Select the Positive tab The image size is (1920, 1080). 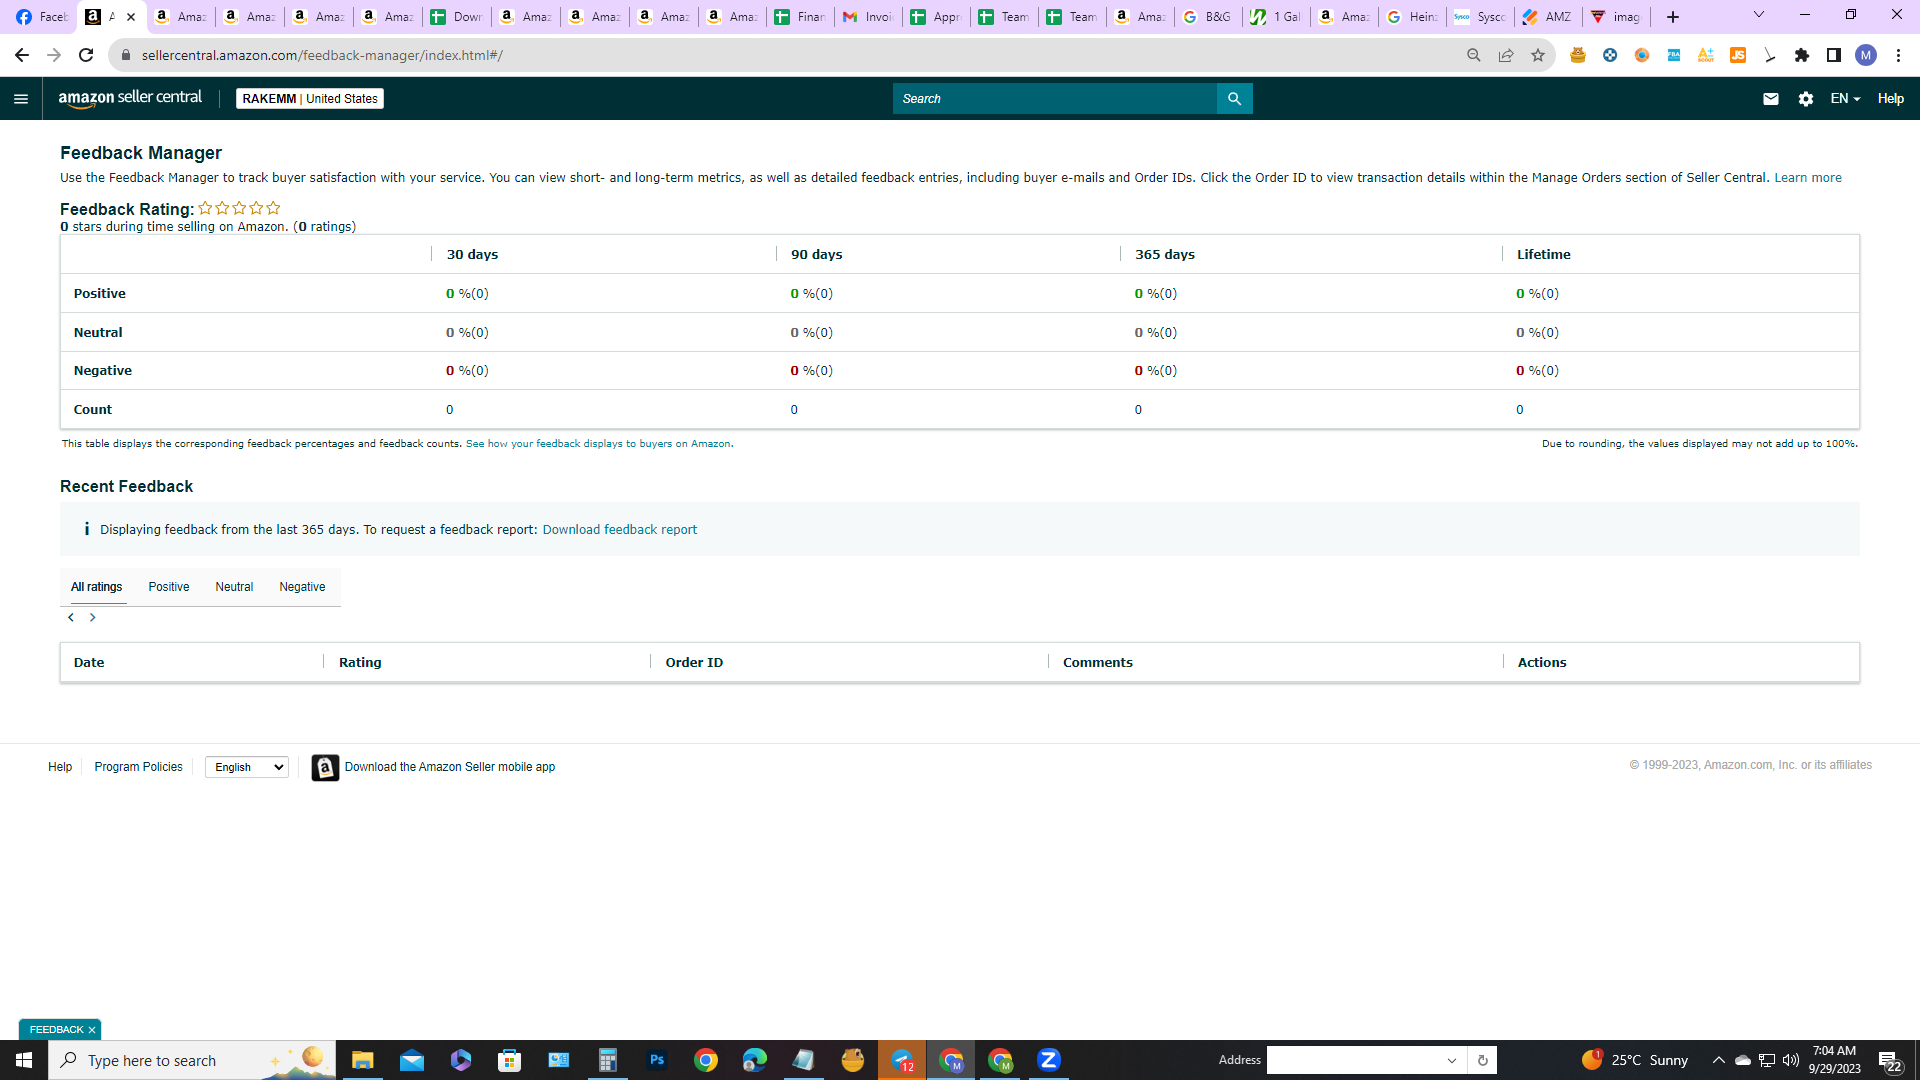[169, 587]
